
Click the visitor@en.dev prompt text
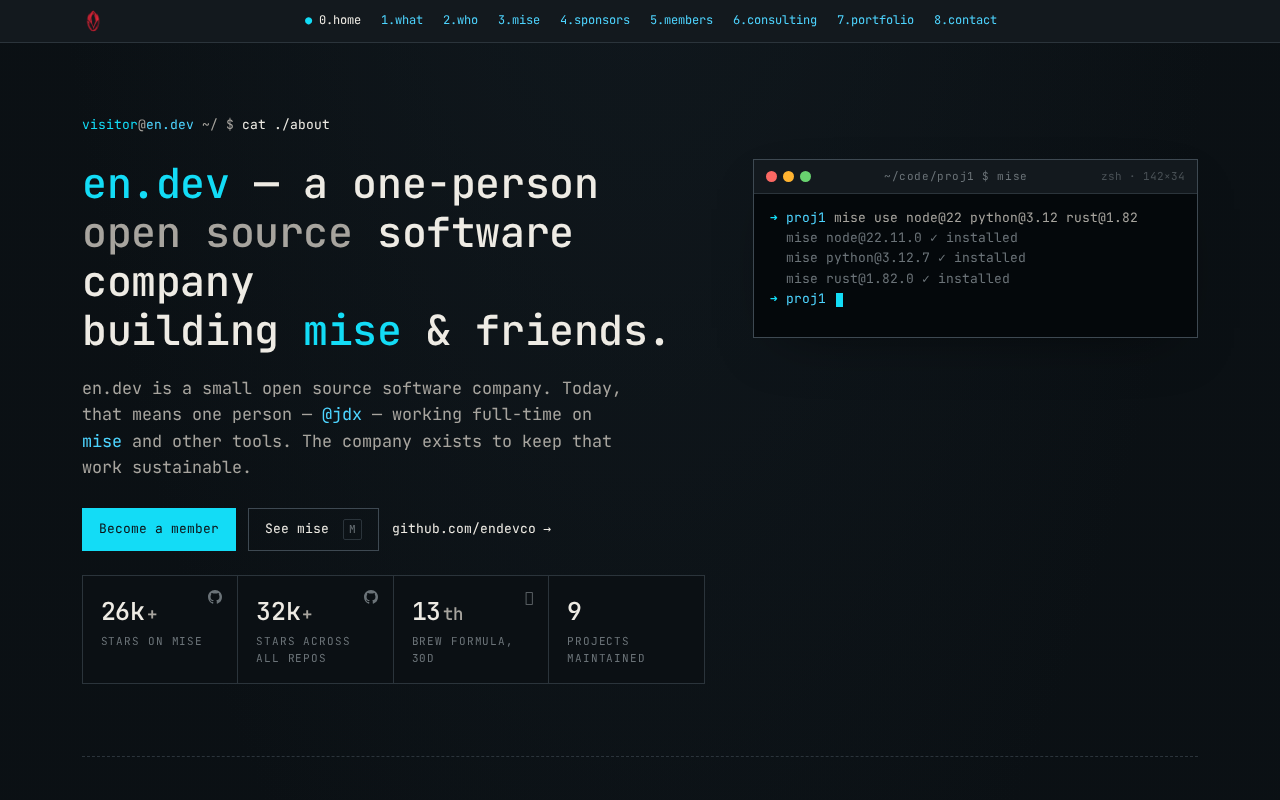pyautogui.click(x=138, y=125)
